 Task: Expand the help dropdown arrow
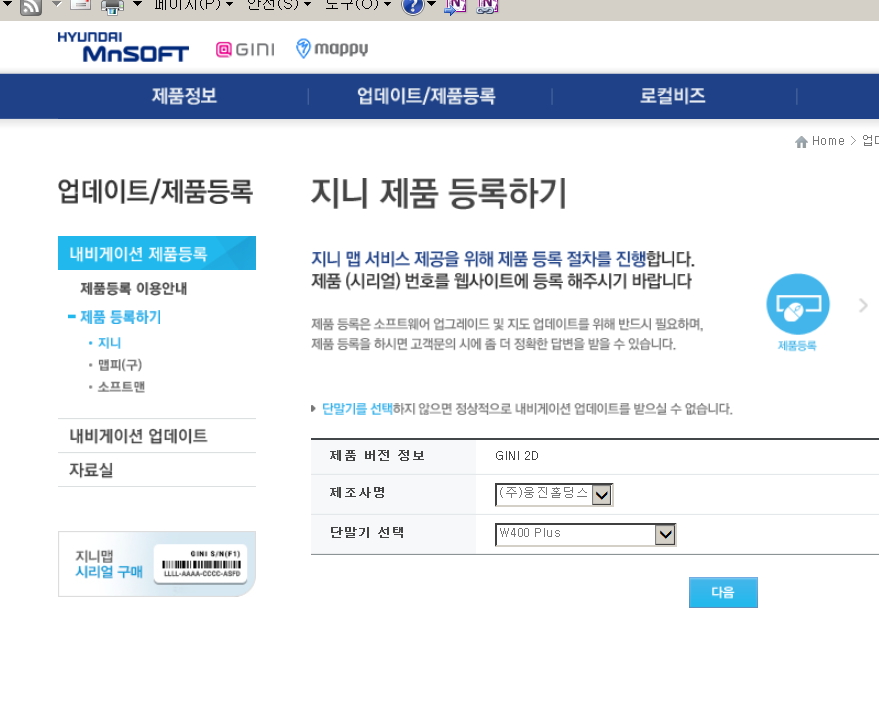coord(431,4)
